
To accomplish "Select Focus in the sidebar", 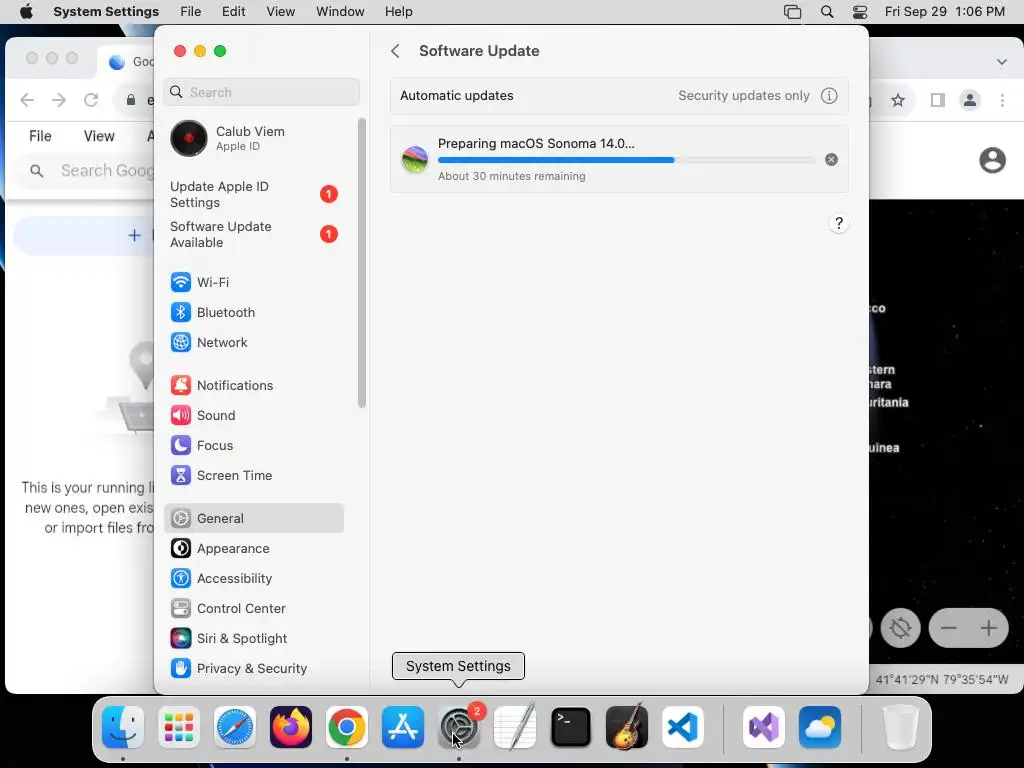I will point(253,445).
